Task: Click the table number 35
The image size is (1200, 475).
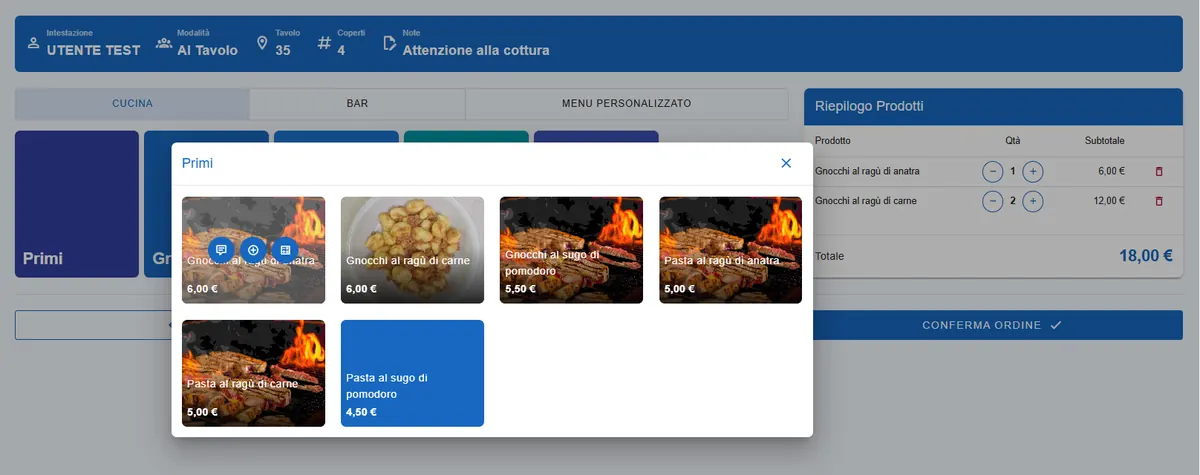Action: tap(283, 50)
